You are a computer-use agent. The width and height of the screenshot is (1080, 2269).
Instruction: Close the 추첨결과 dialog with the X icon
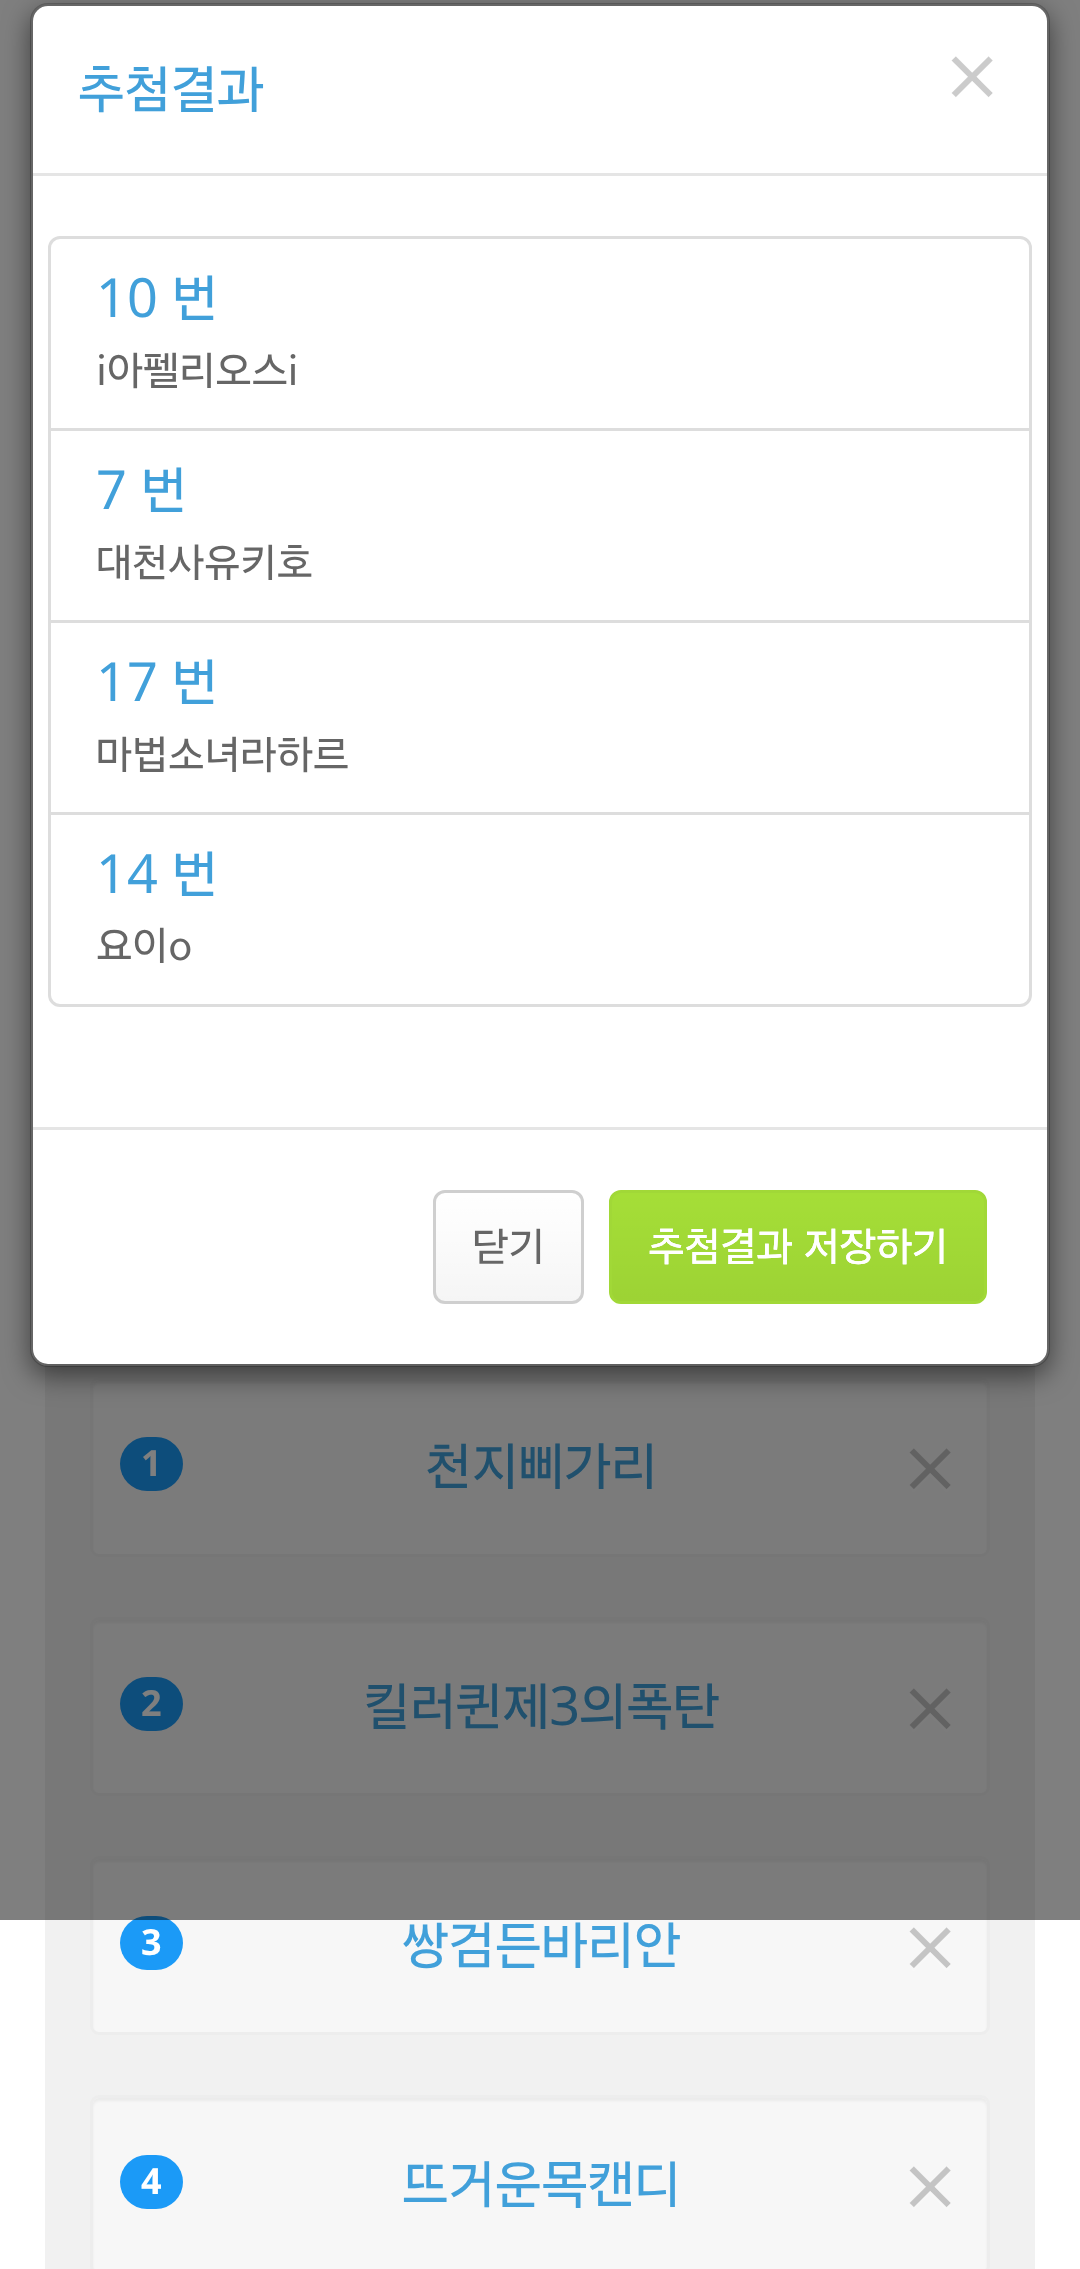click(972, 77)
